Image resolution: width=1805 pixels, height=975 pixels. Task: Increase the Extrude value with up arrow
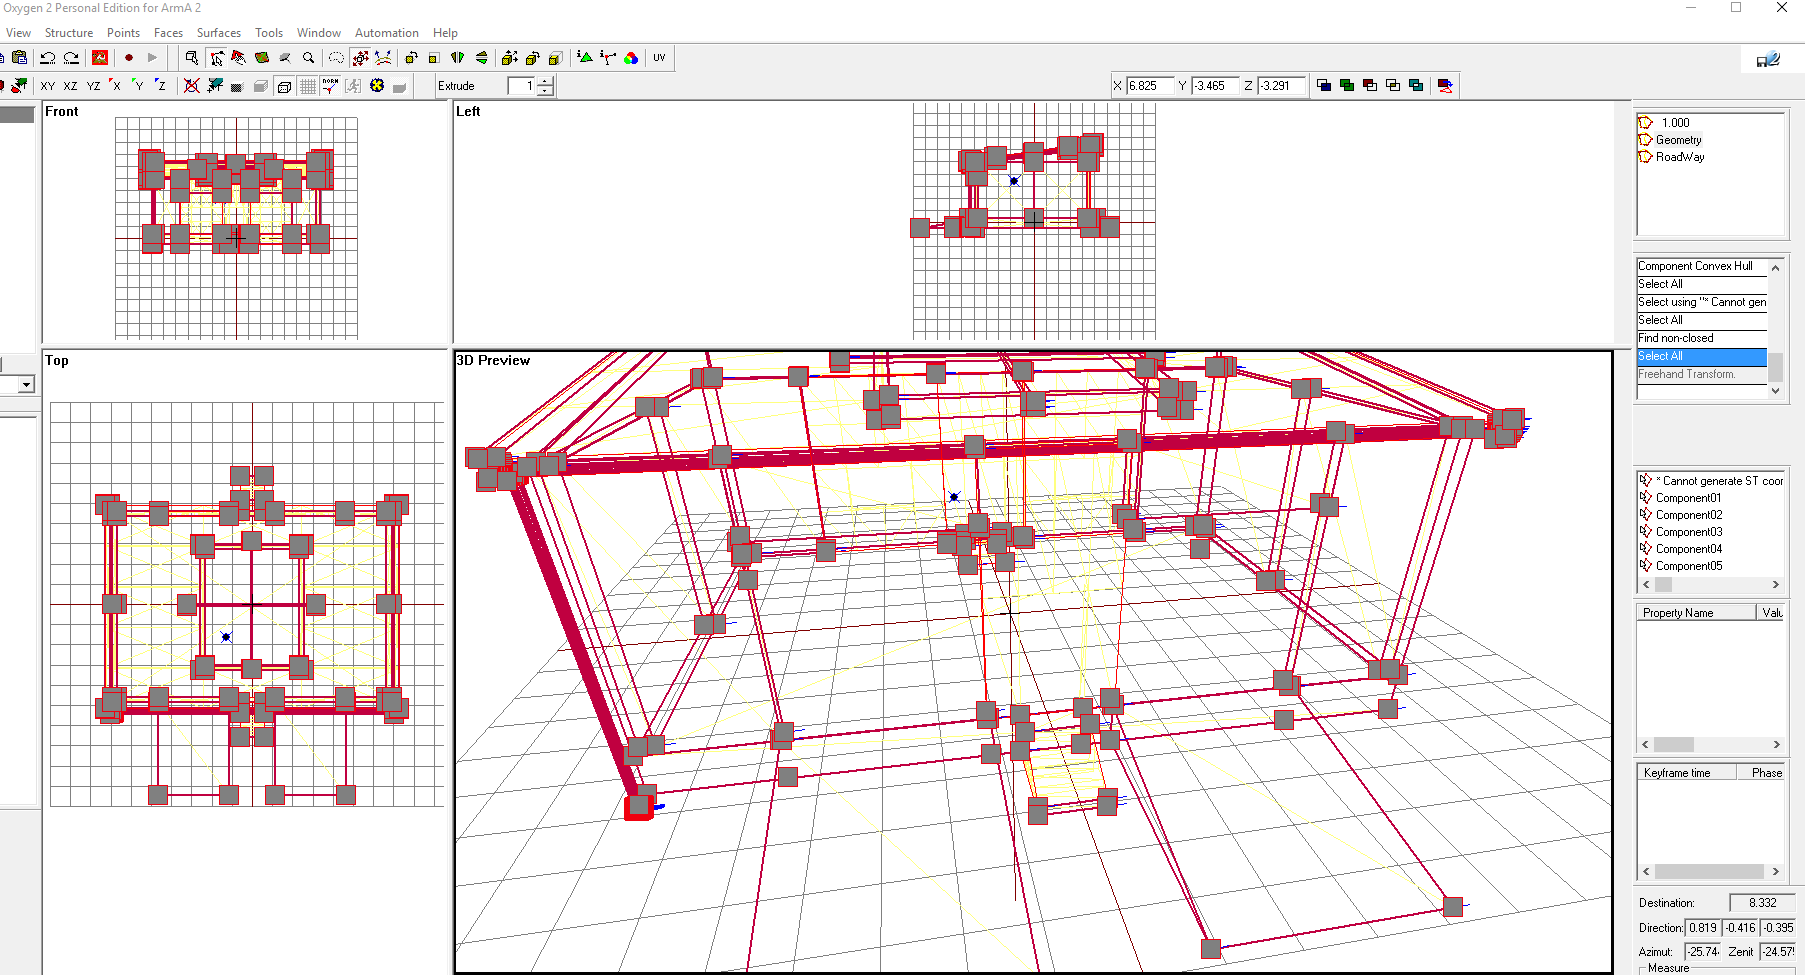546,82
